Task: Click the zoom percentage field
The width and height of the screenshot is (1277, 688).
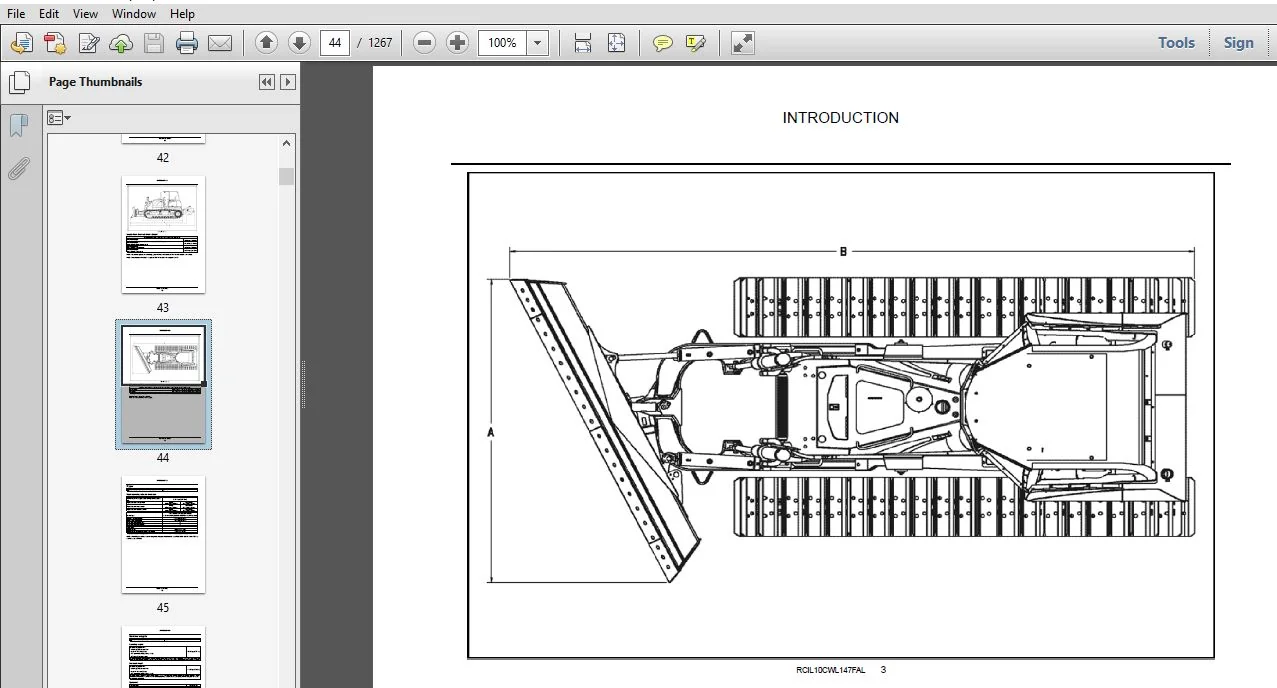Action: [x=503, y=43]
